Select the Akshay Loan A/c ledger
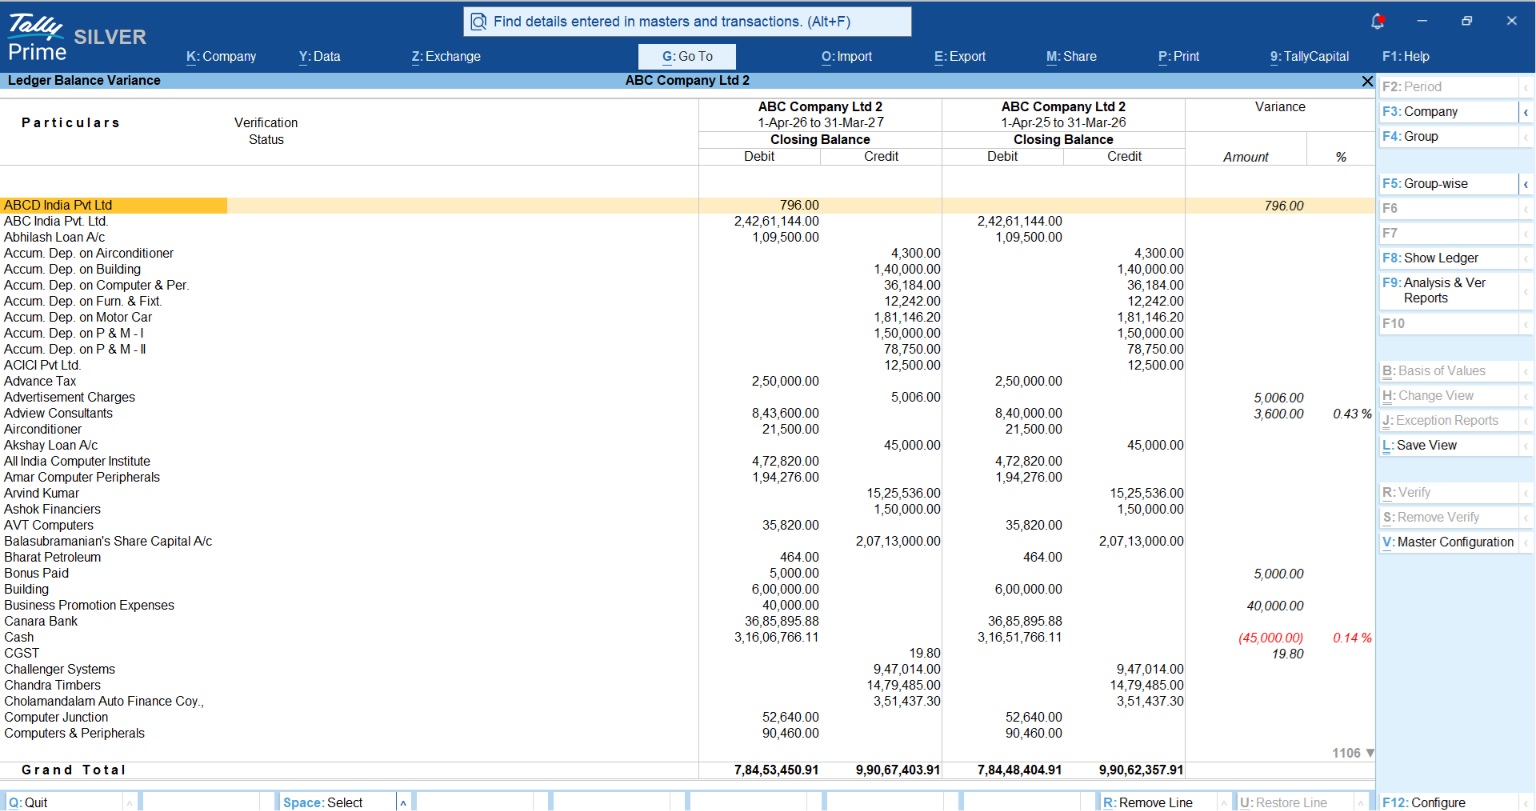Viewport: 1536px width, 811px height. click(x=51, y=446)
